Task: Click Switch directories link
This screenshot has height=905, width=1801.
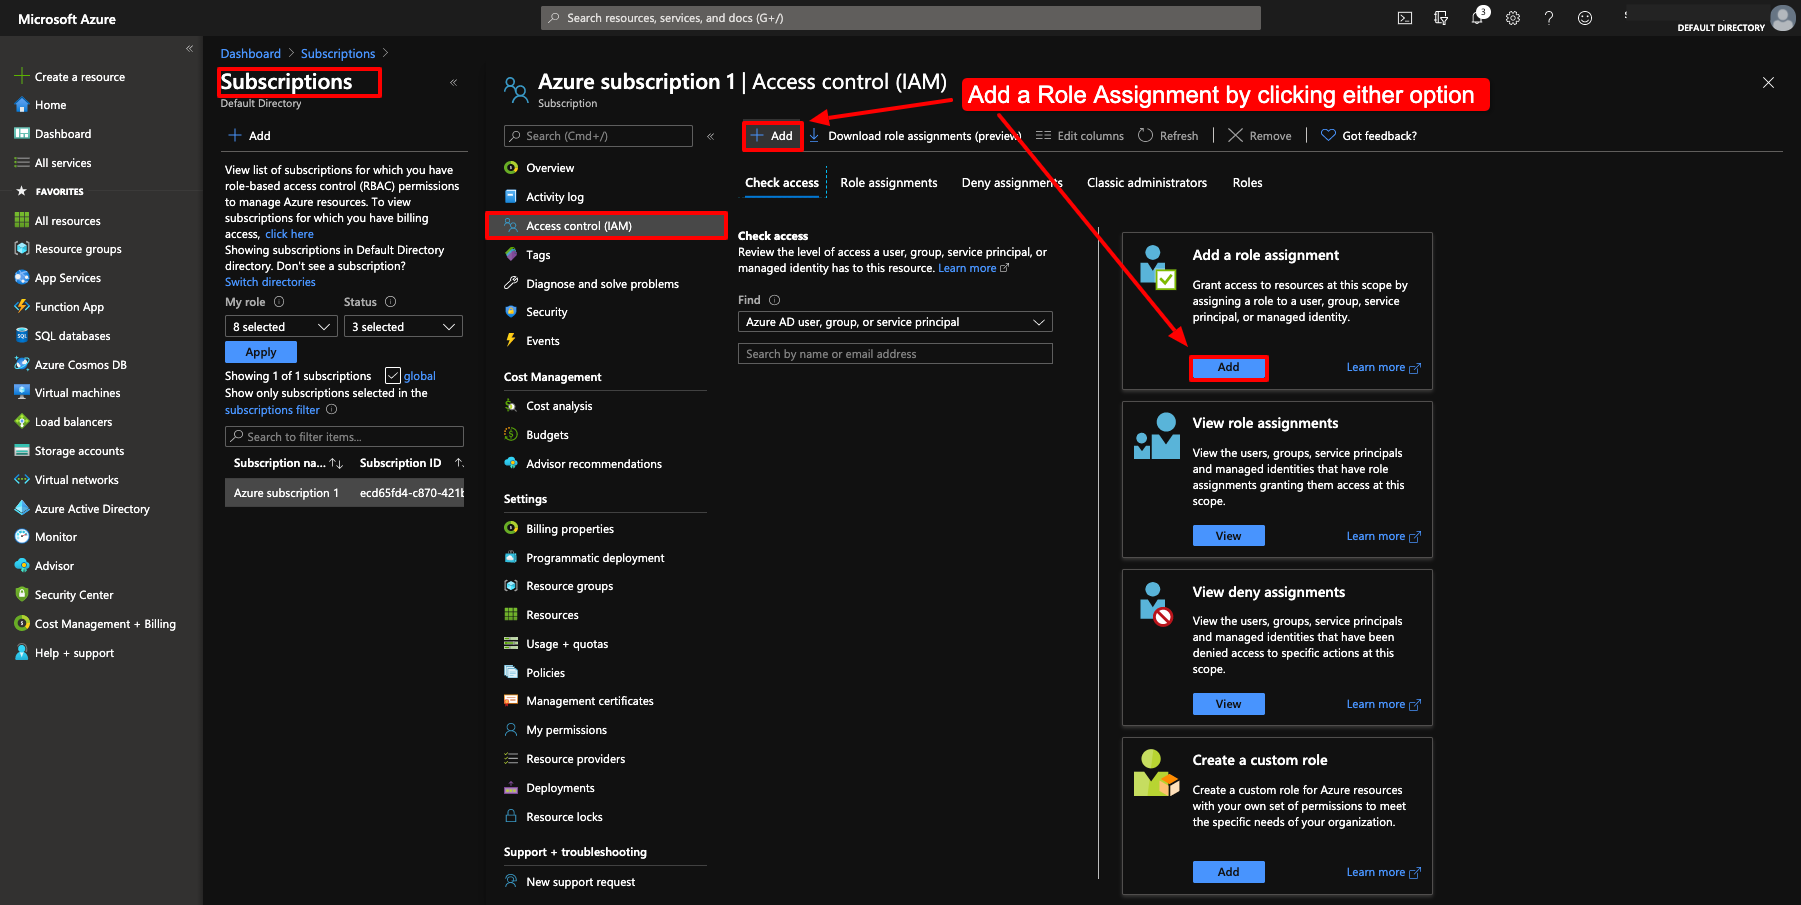Action: [x=269, y=281]
